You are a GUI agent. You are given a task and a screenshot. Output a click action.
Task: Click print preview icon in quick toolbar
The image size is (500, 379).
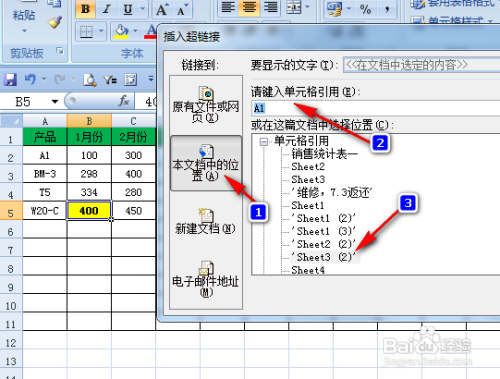click(x=90, y=80)
